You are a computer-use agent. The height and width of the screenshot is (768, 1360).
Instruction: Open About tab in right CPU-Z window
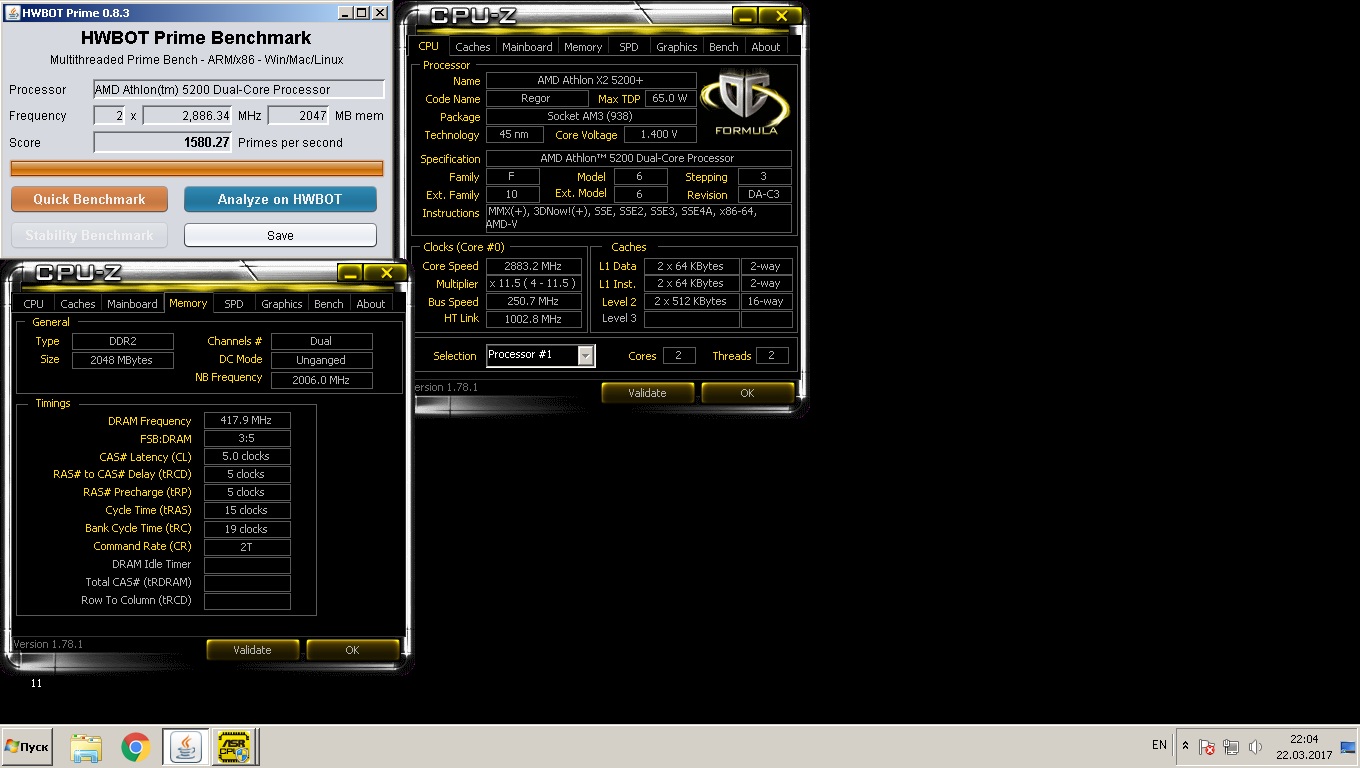pyautogui.click(x=766, y=47)
